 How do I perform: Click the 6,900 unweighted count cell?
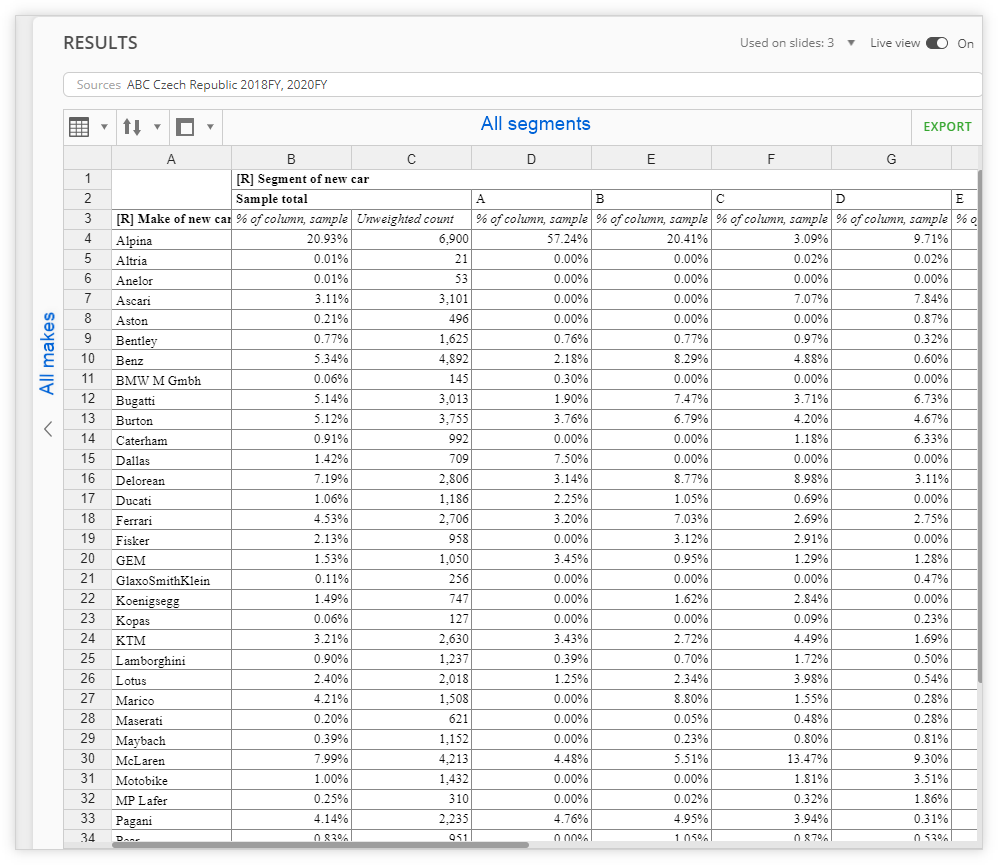[x=411, y=239]
